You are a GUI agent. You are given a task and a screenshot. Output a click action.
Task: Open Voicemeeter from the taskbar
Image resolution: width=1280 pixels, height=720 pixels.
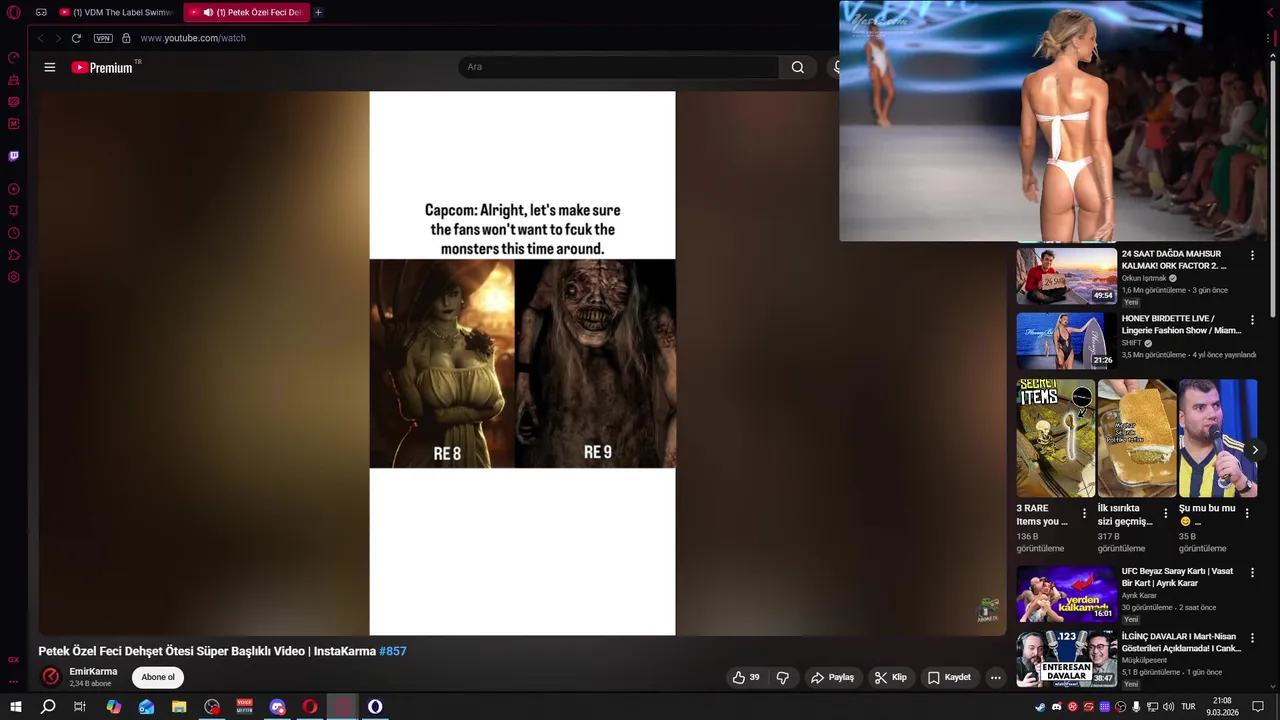[x=245, y=707]
